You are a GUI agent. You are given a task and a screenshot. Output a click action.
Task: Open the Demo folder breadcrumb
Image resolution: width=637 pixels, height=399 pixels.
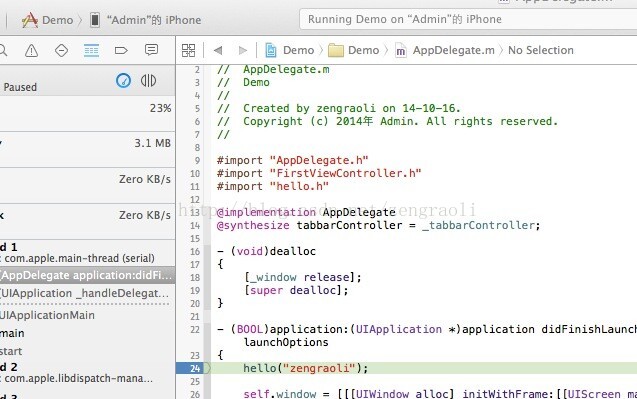point(353,50)
